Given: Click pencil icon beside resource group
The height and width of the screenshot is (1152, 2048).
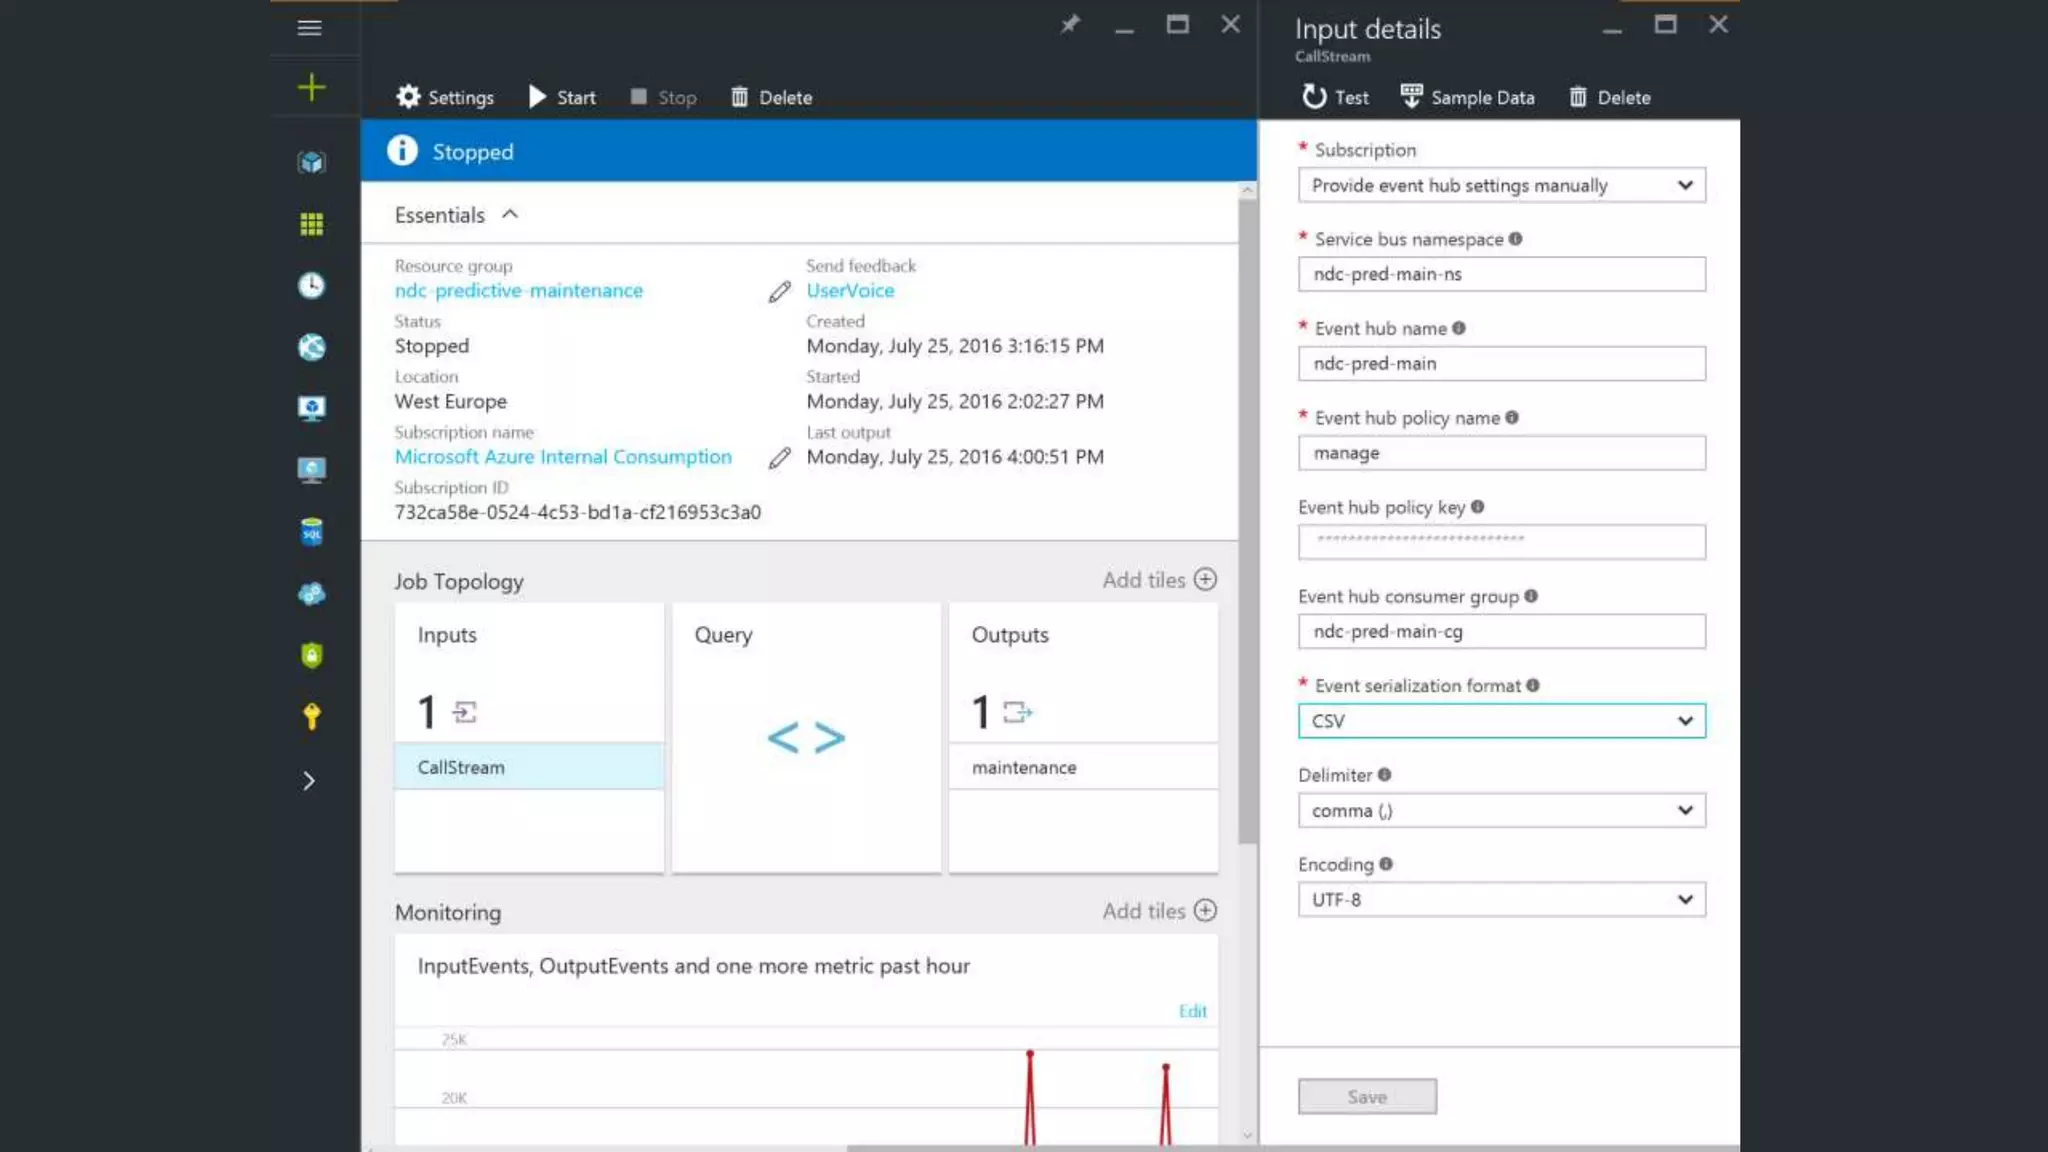Looking at the screenshot, I should tap(779, 292).
